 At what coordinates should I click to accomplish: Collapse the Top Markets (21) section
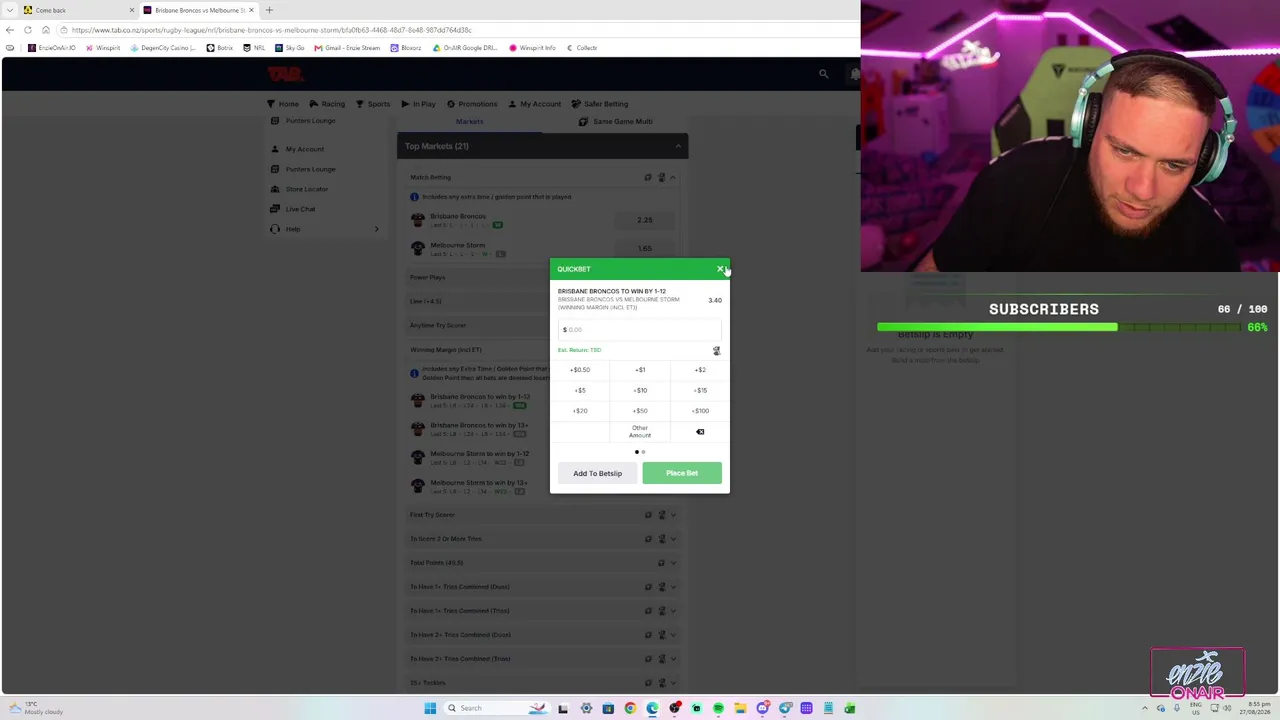(x=678, y=147)
